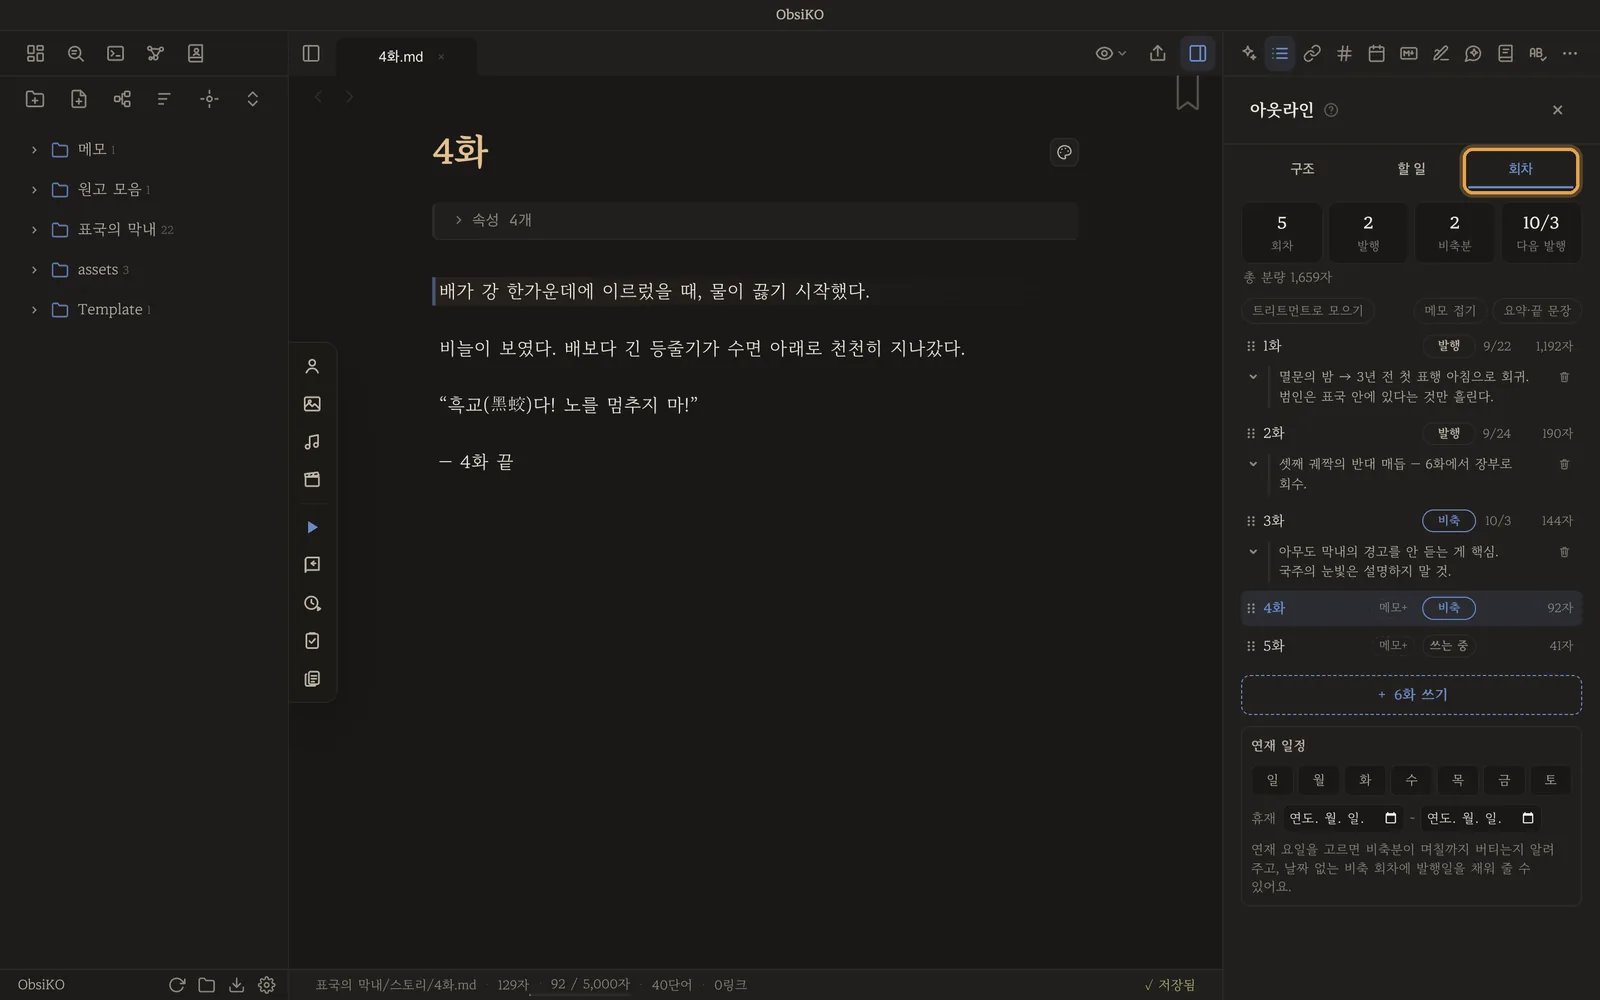Open the links panel icon
The image size is (1600, 1000).
tap(1312, 53)
